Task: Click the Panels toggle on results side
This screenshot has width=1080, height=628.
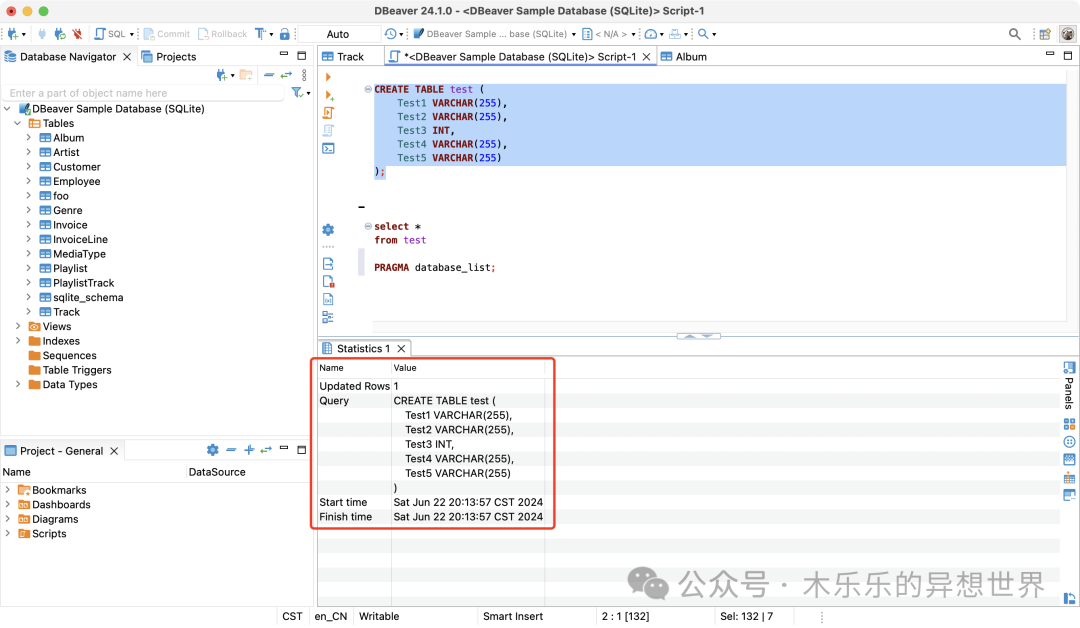Action: 1069,385
